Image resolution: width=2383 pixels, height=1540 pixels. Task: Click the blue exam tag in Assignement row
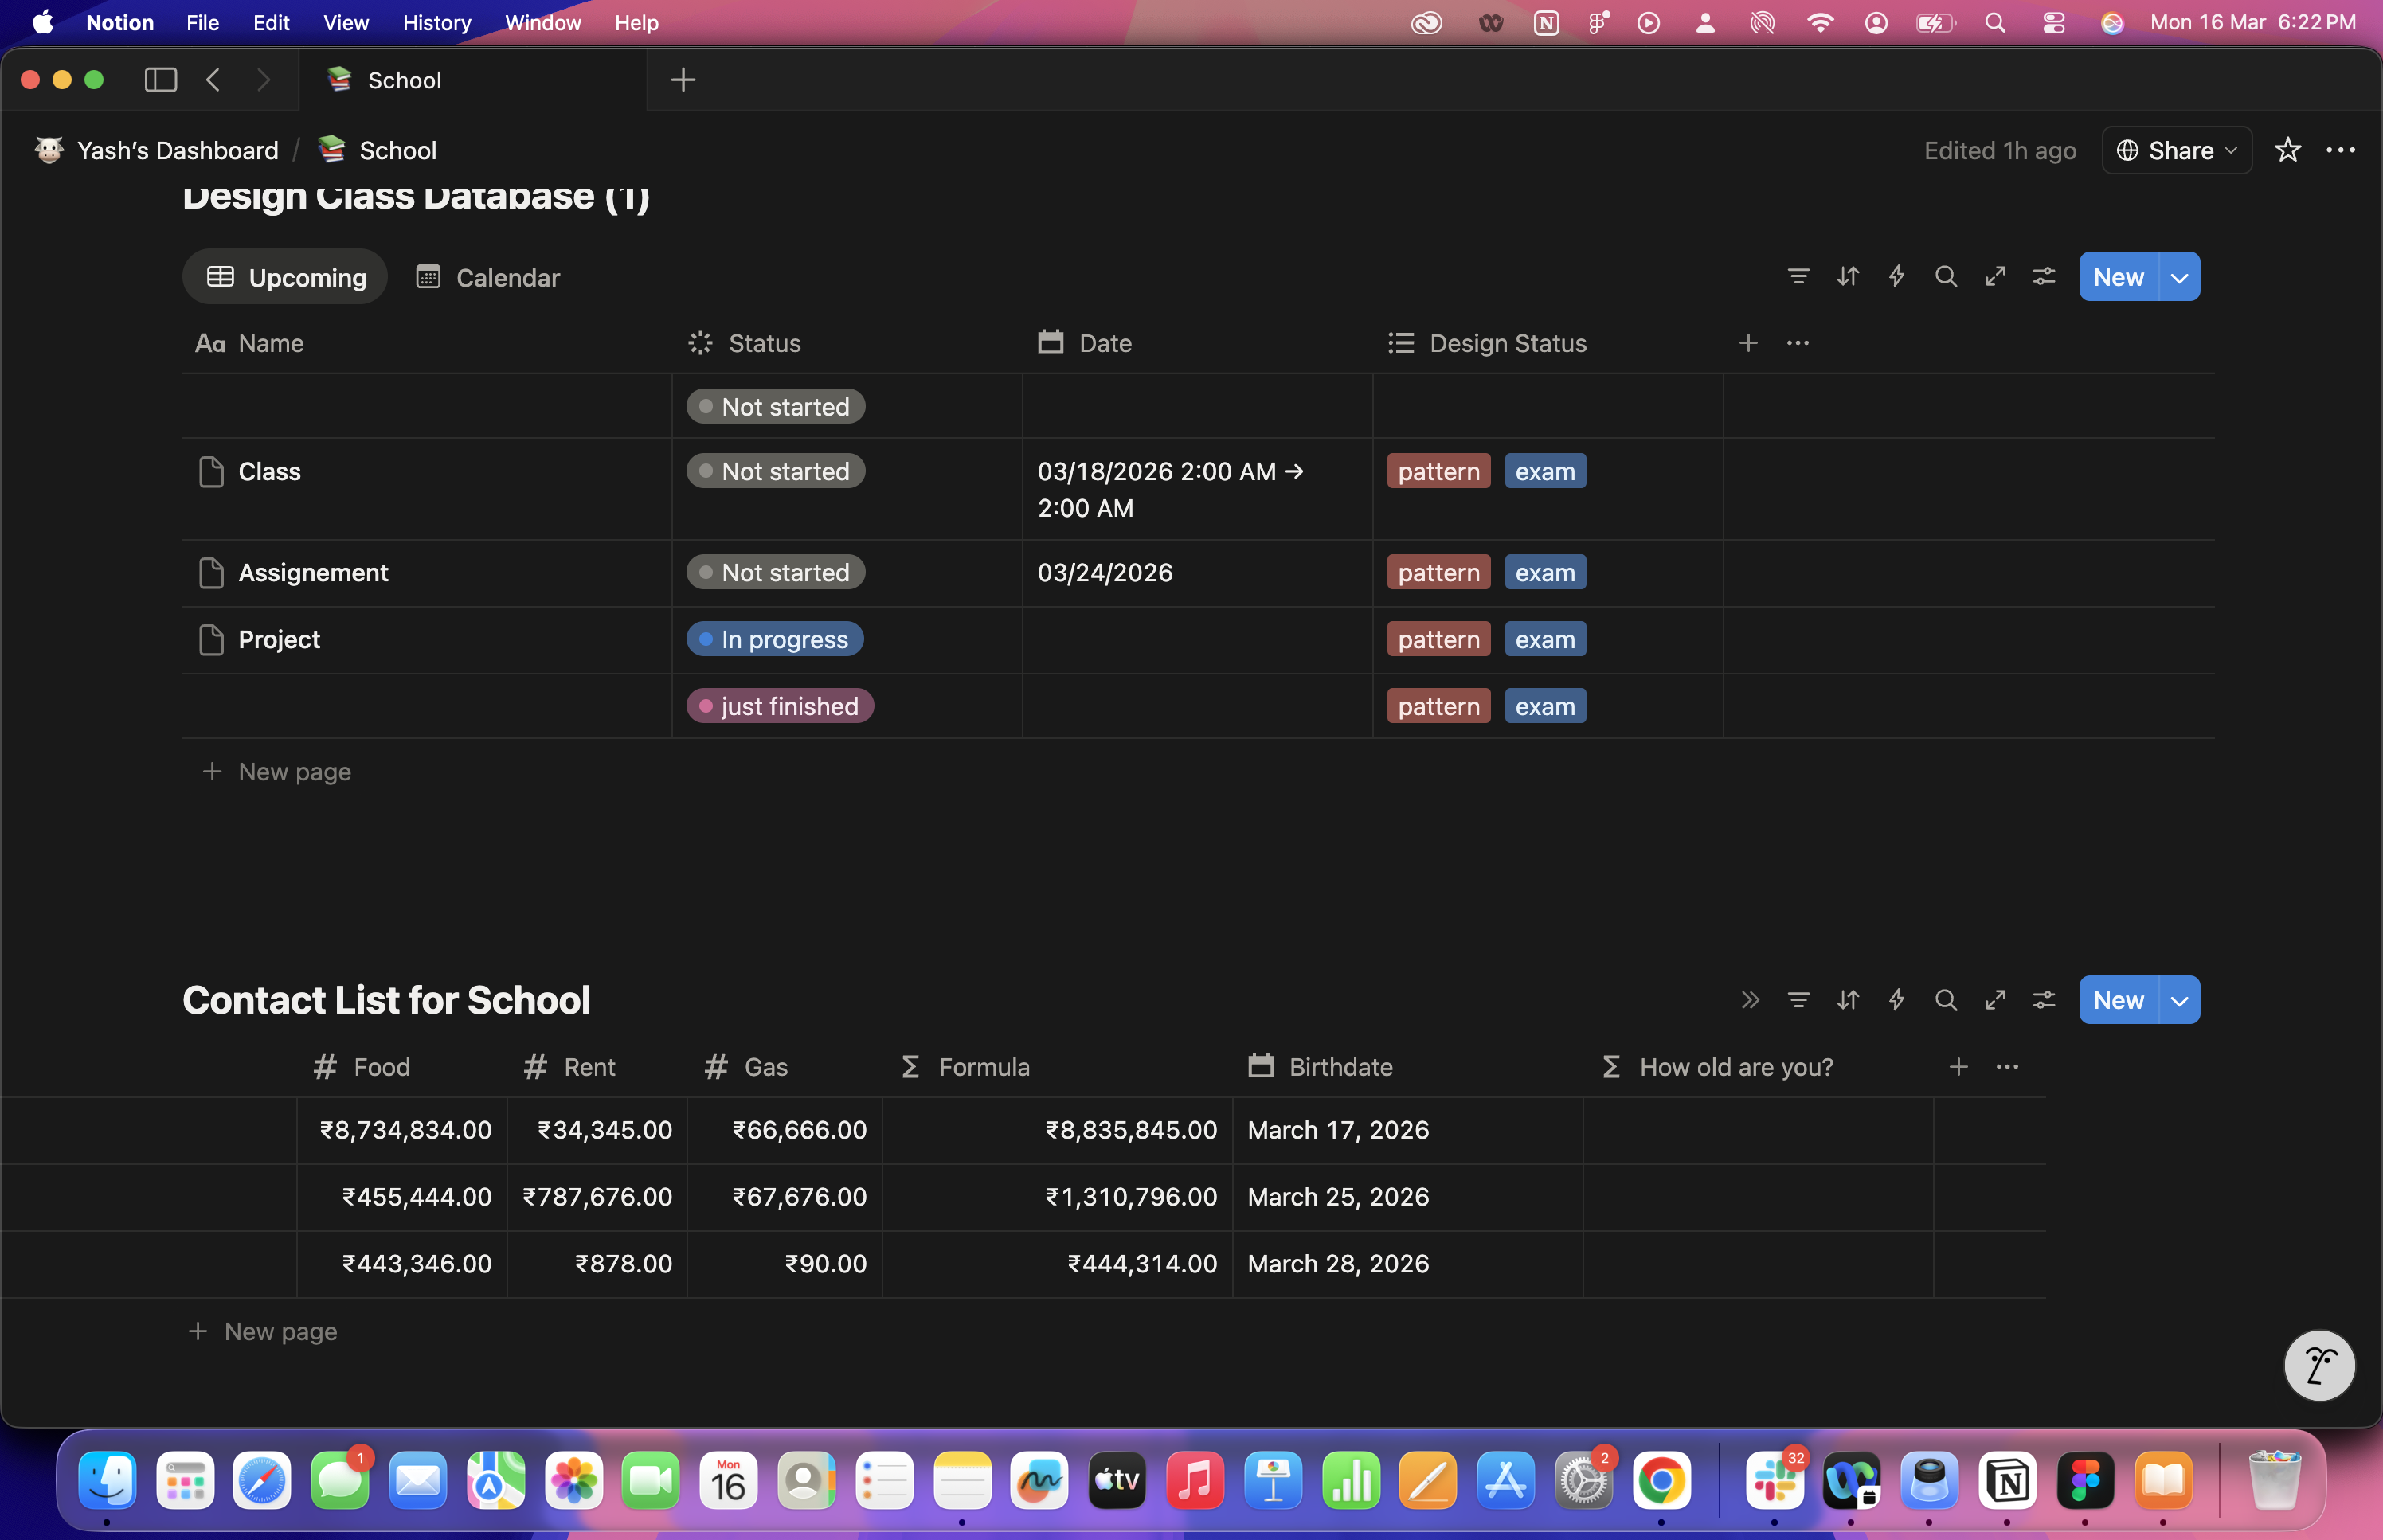(1545, 572)
